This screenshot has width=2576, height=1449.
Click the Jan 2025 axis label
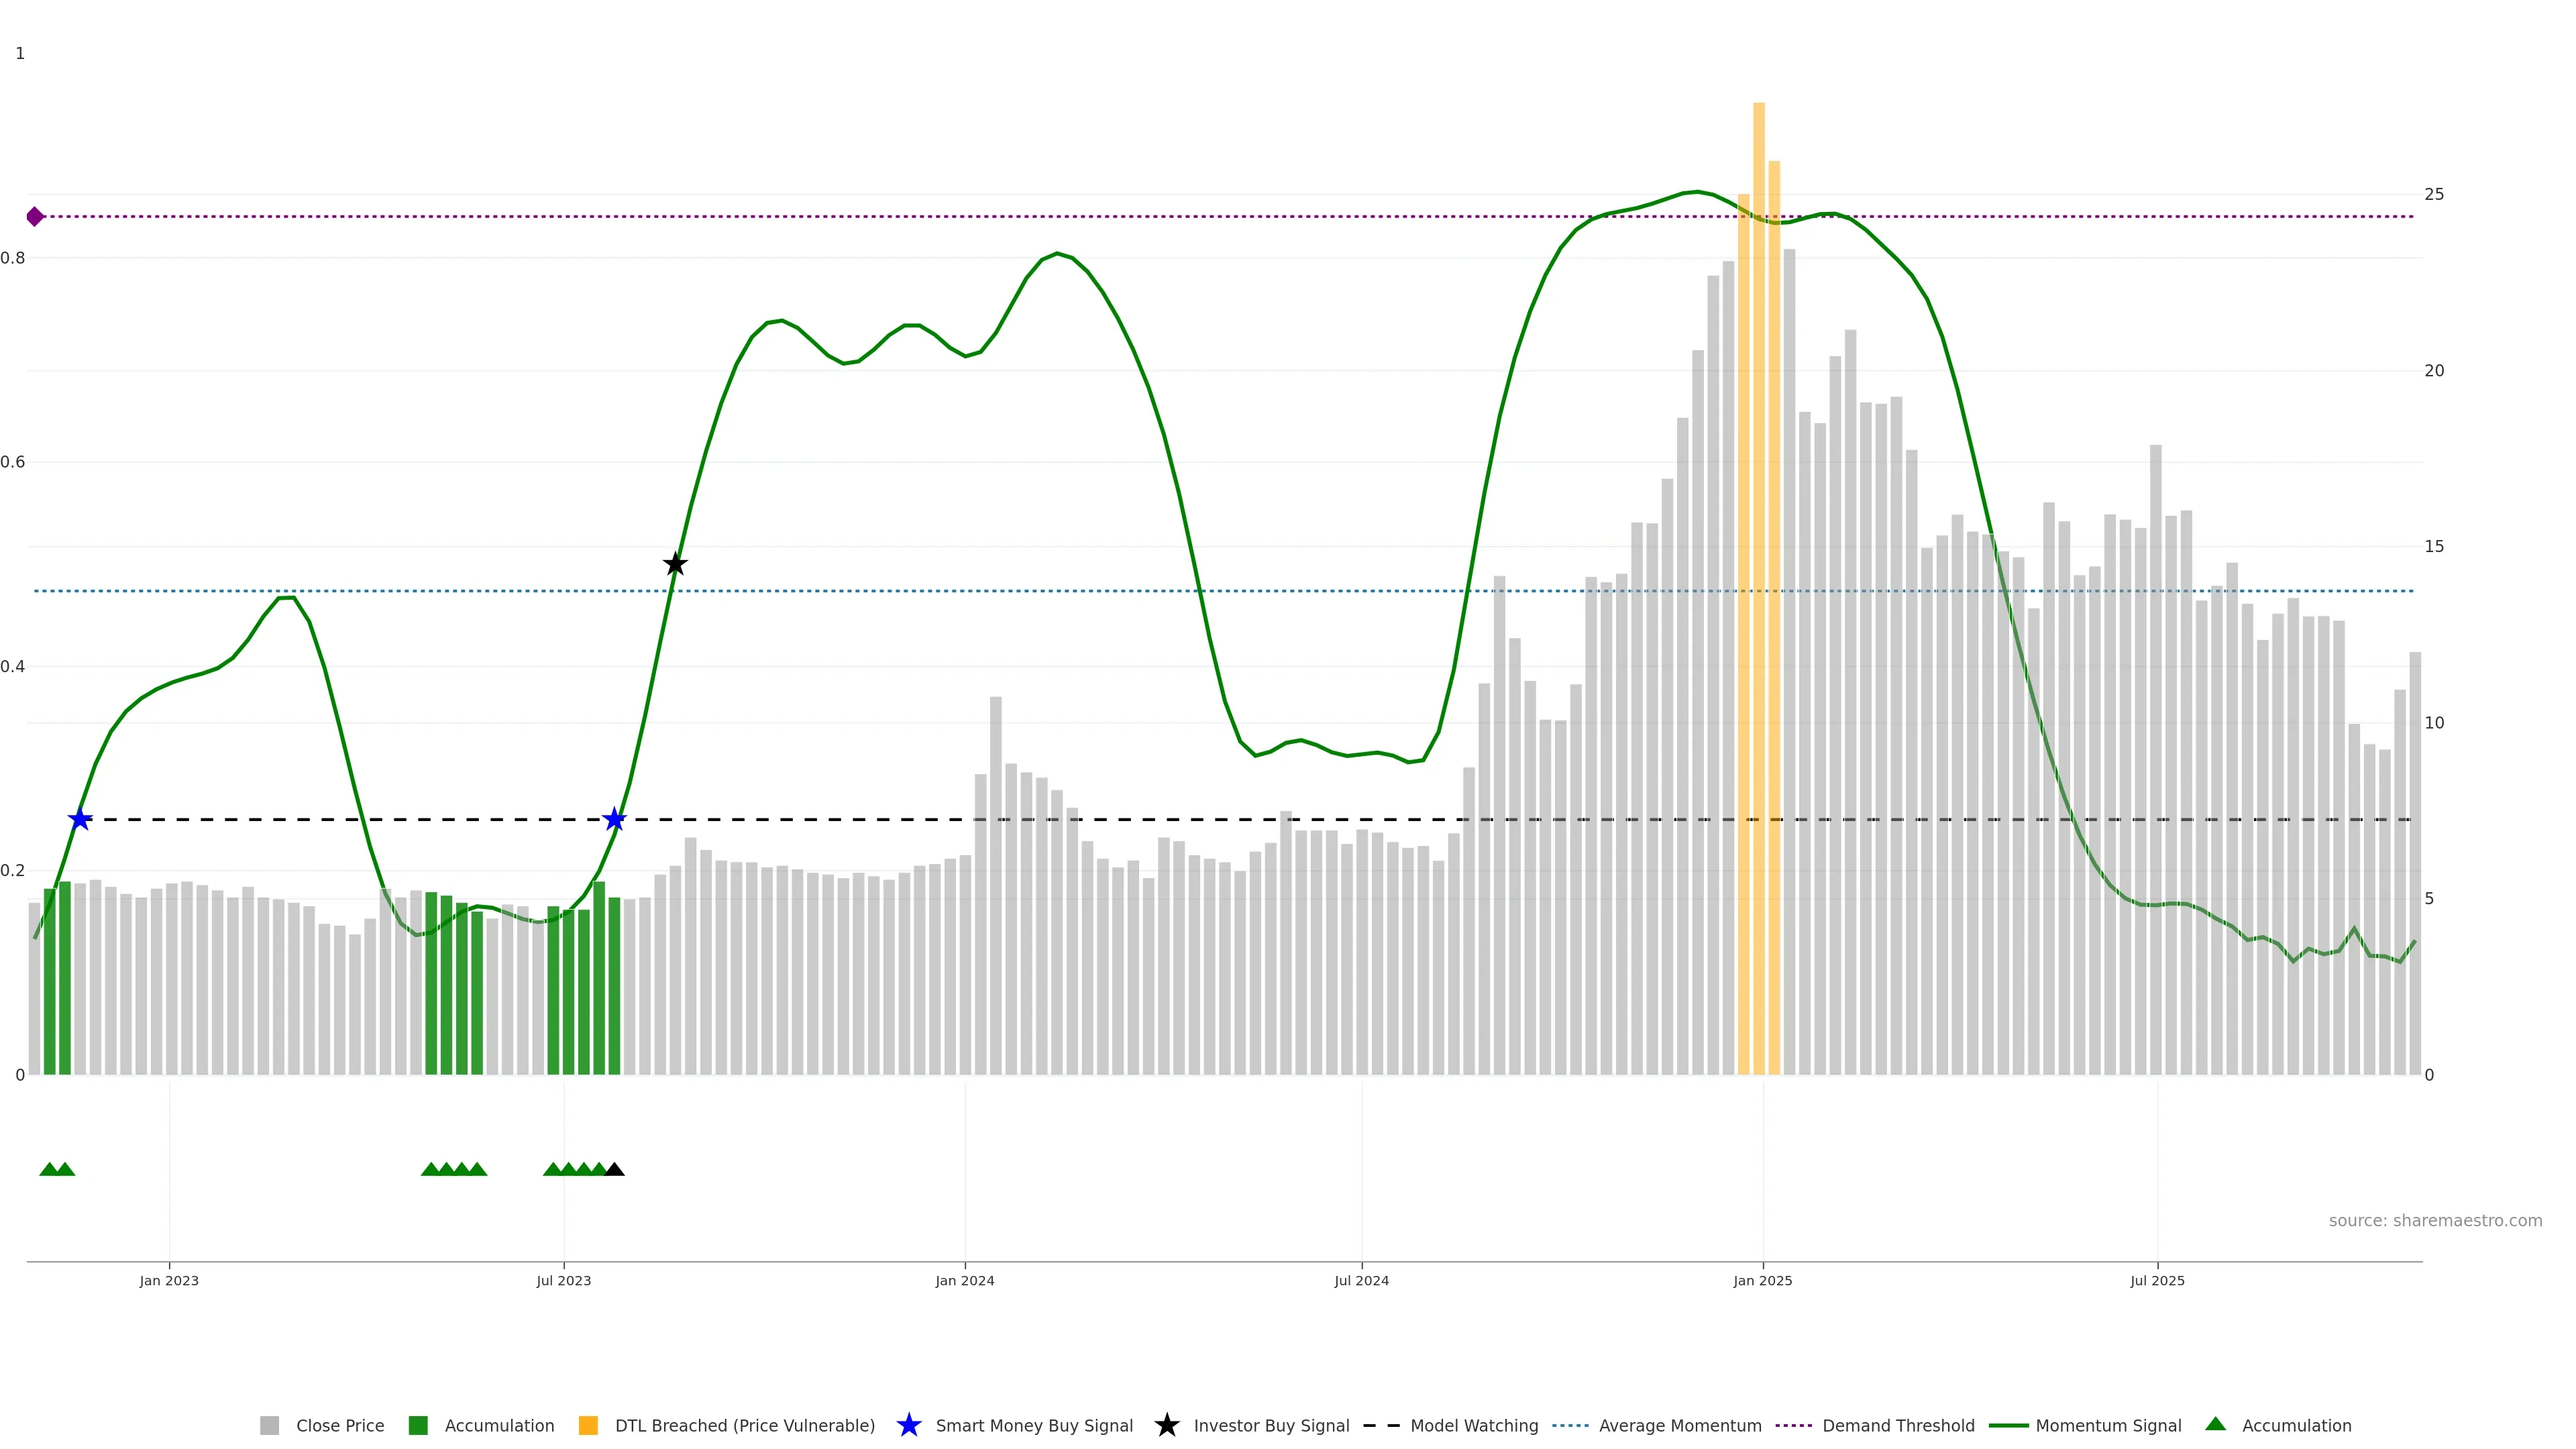point(1762,1280)
